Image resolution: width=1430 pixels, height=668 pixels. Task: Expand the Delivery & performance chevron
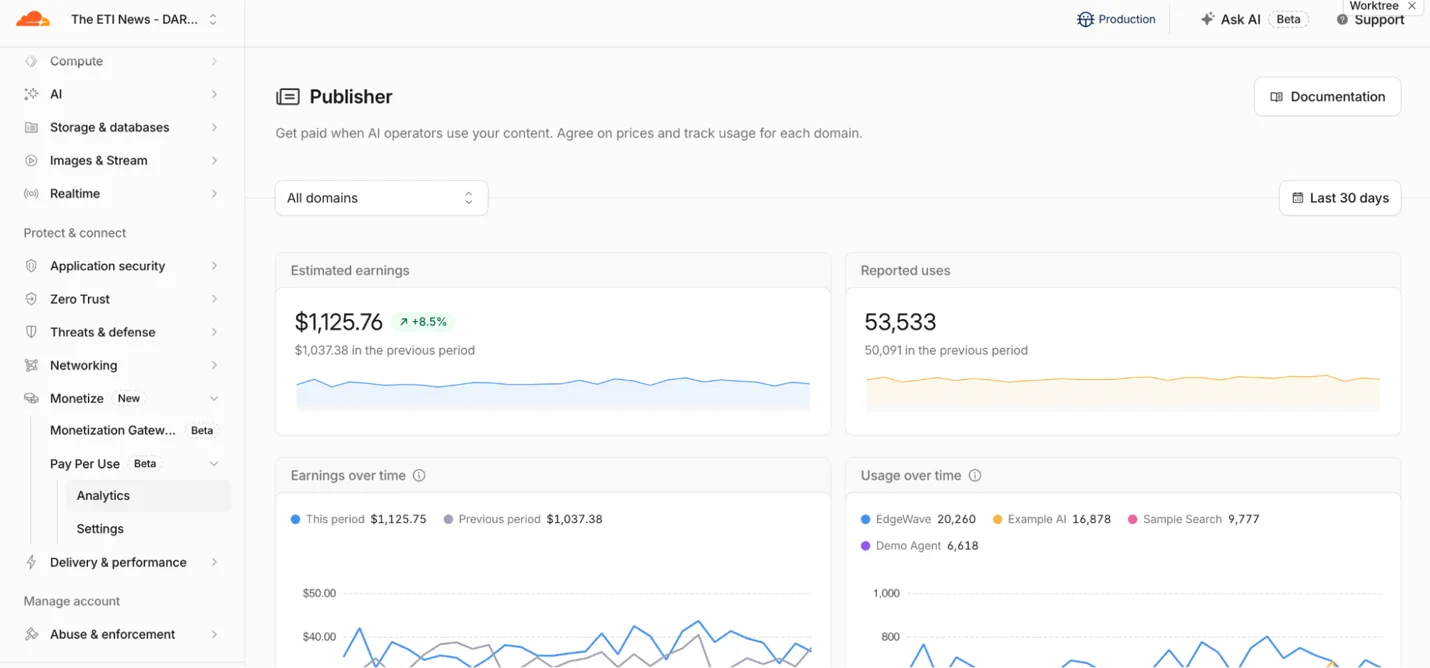pyautogui.click(x=214, y=562)
